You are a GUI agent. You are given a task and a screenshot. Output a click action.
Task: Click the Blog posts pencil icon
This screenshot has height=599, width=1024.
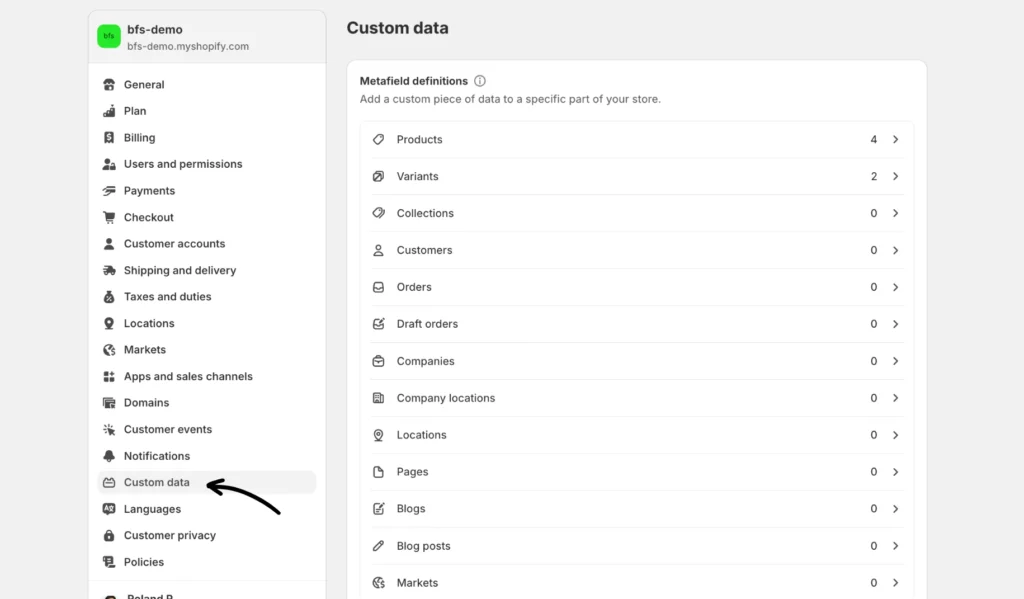click(x=378, y=546)
